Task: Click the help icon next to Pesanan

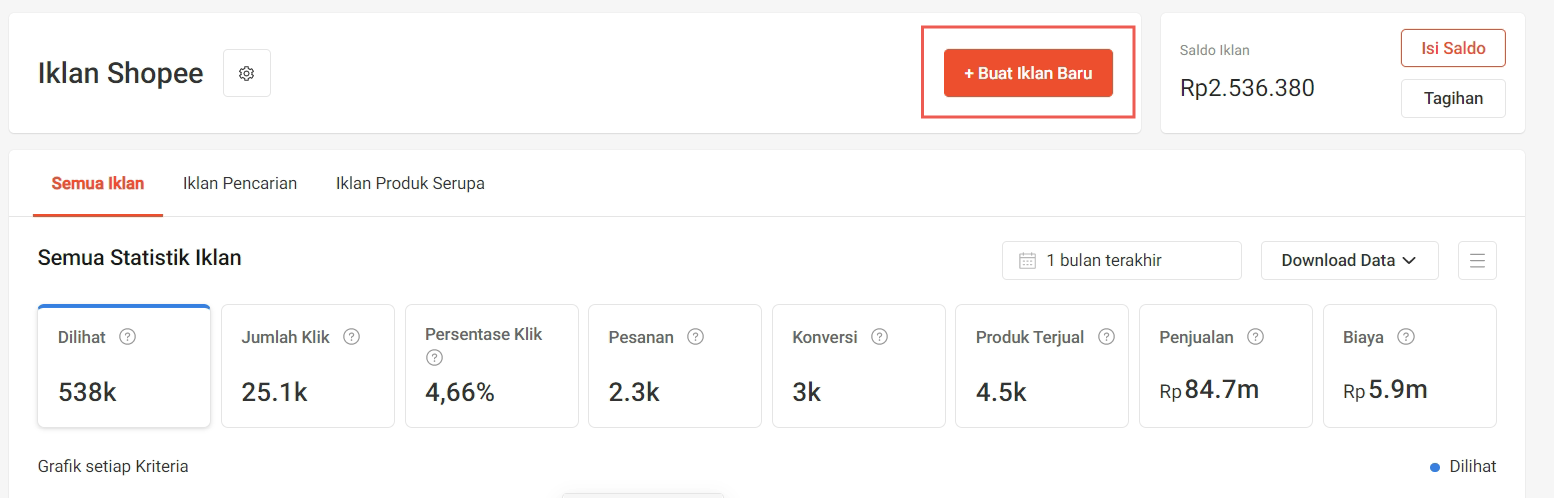Action: (x=695, y=337)
